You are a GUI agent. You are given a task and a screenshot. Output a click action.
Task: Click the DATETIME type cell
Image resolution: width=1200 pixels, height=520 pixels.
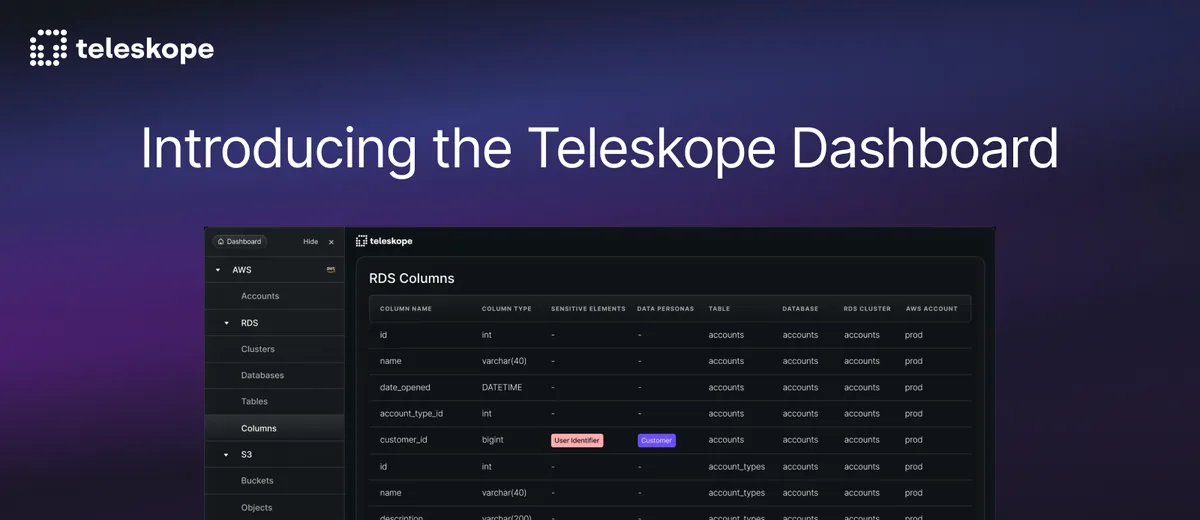pyautogui.click(x=501, y=387)
